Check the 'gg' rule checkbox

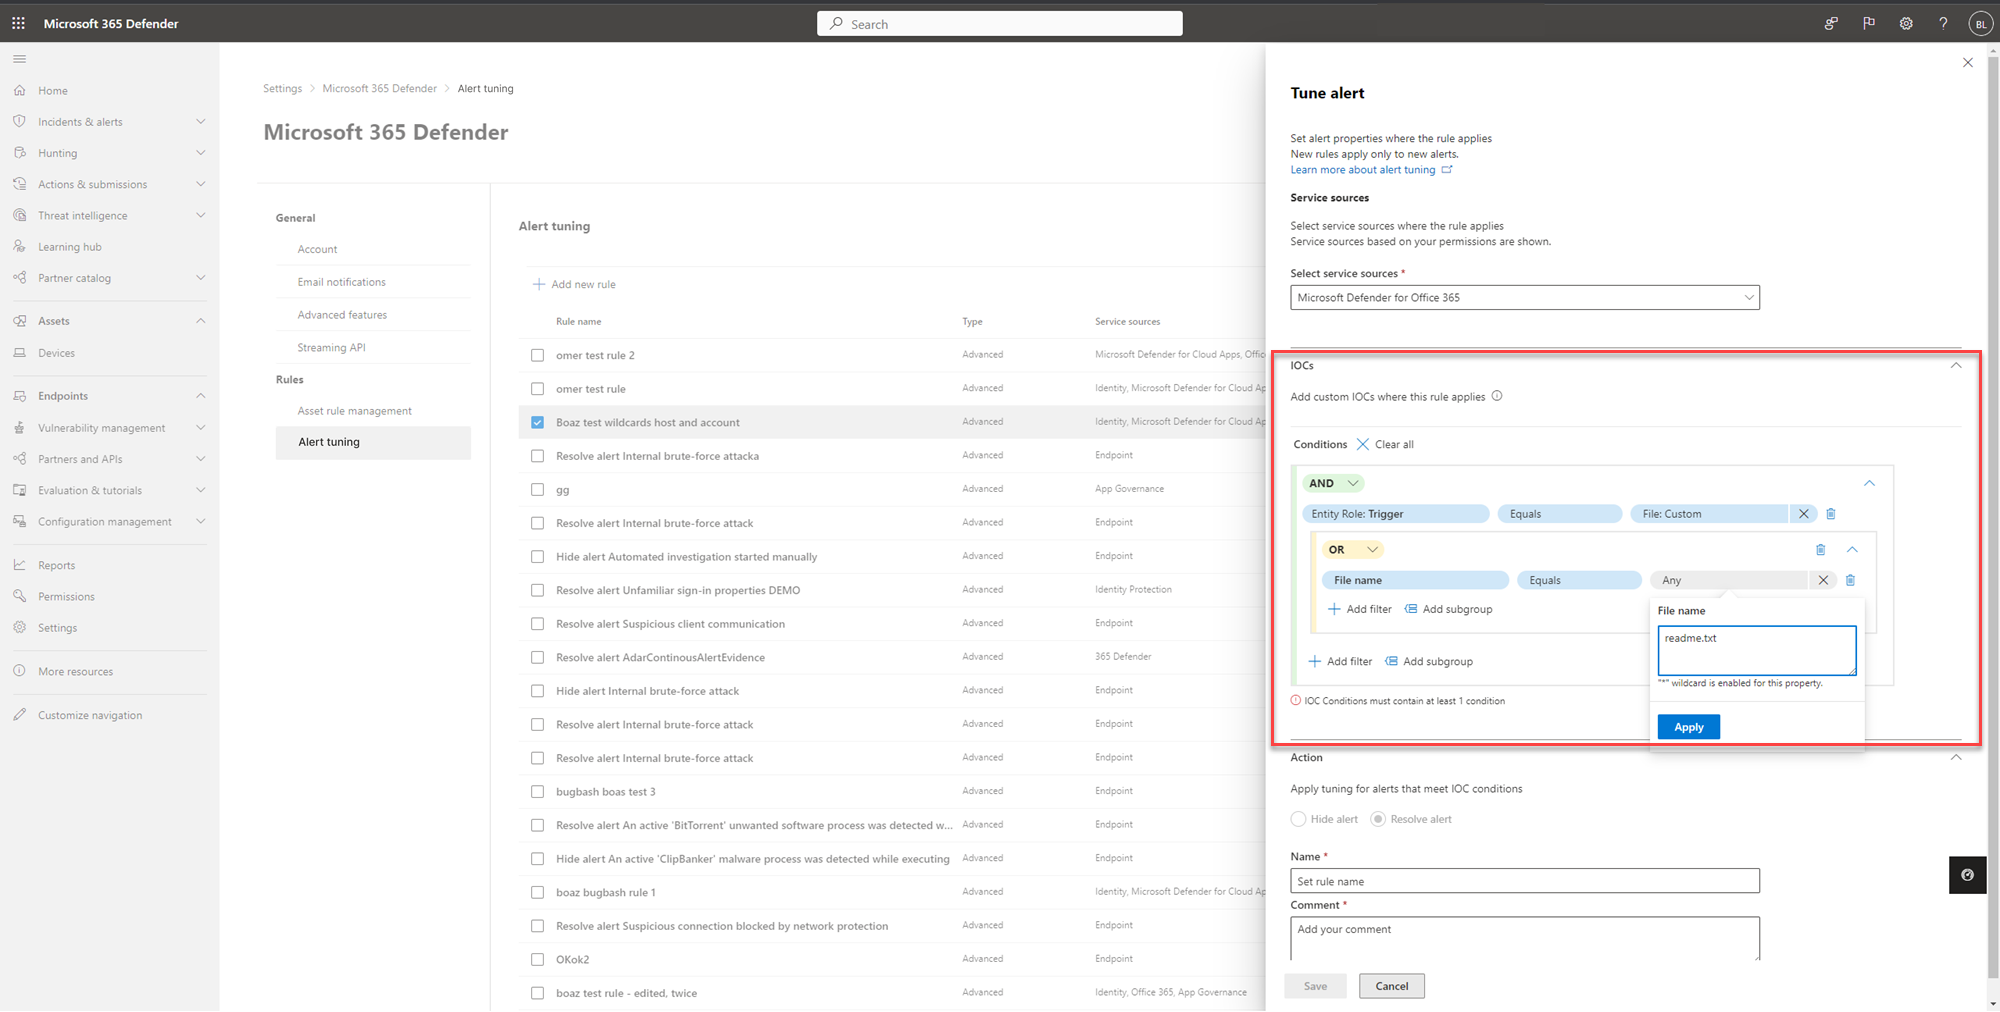[538, 489]
